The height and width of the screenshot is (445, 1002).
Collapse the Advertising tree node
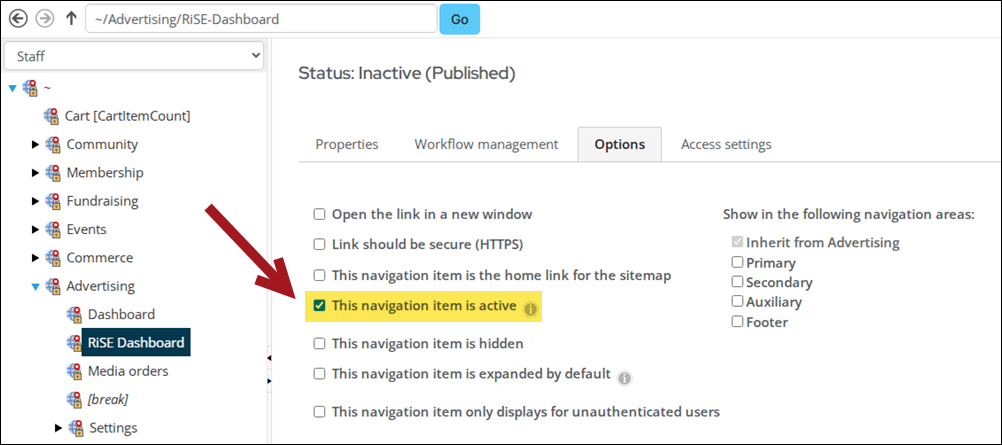(36, 287)
